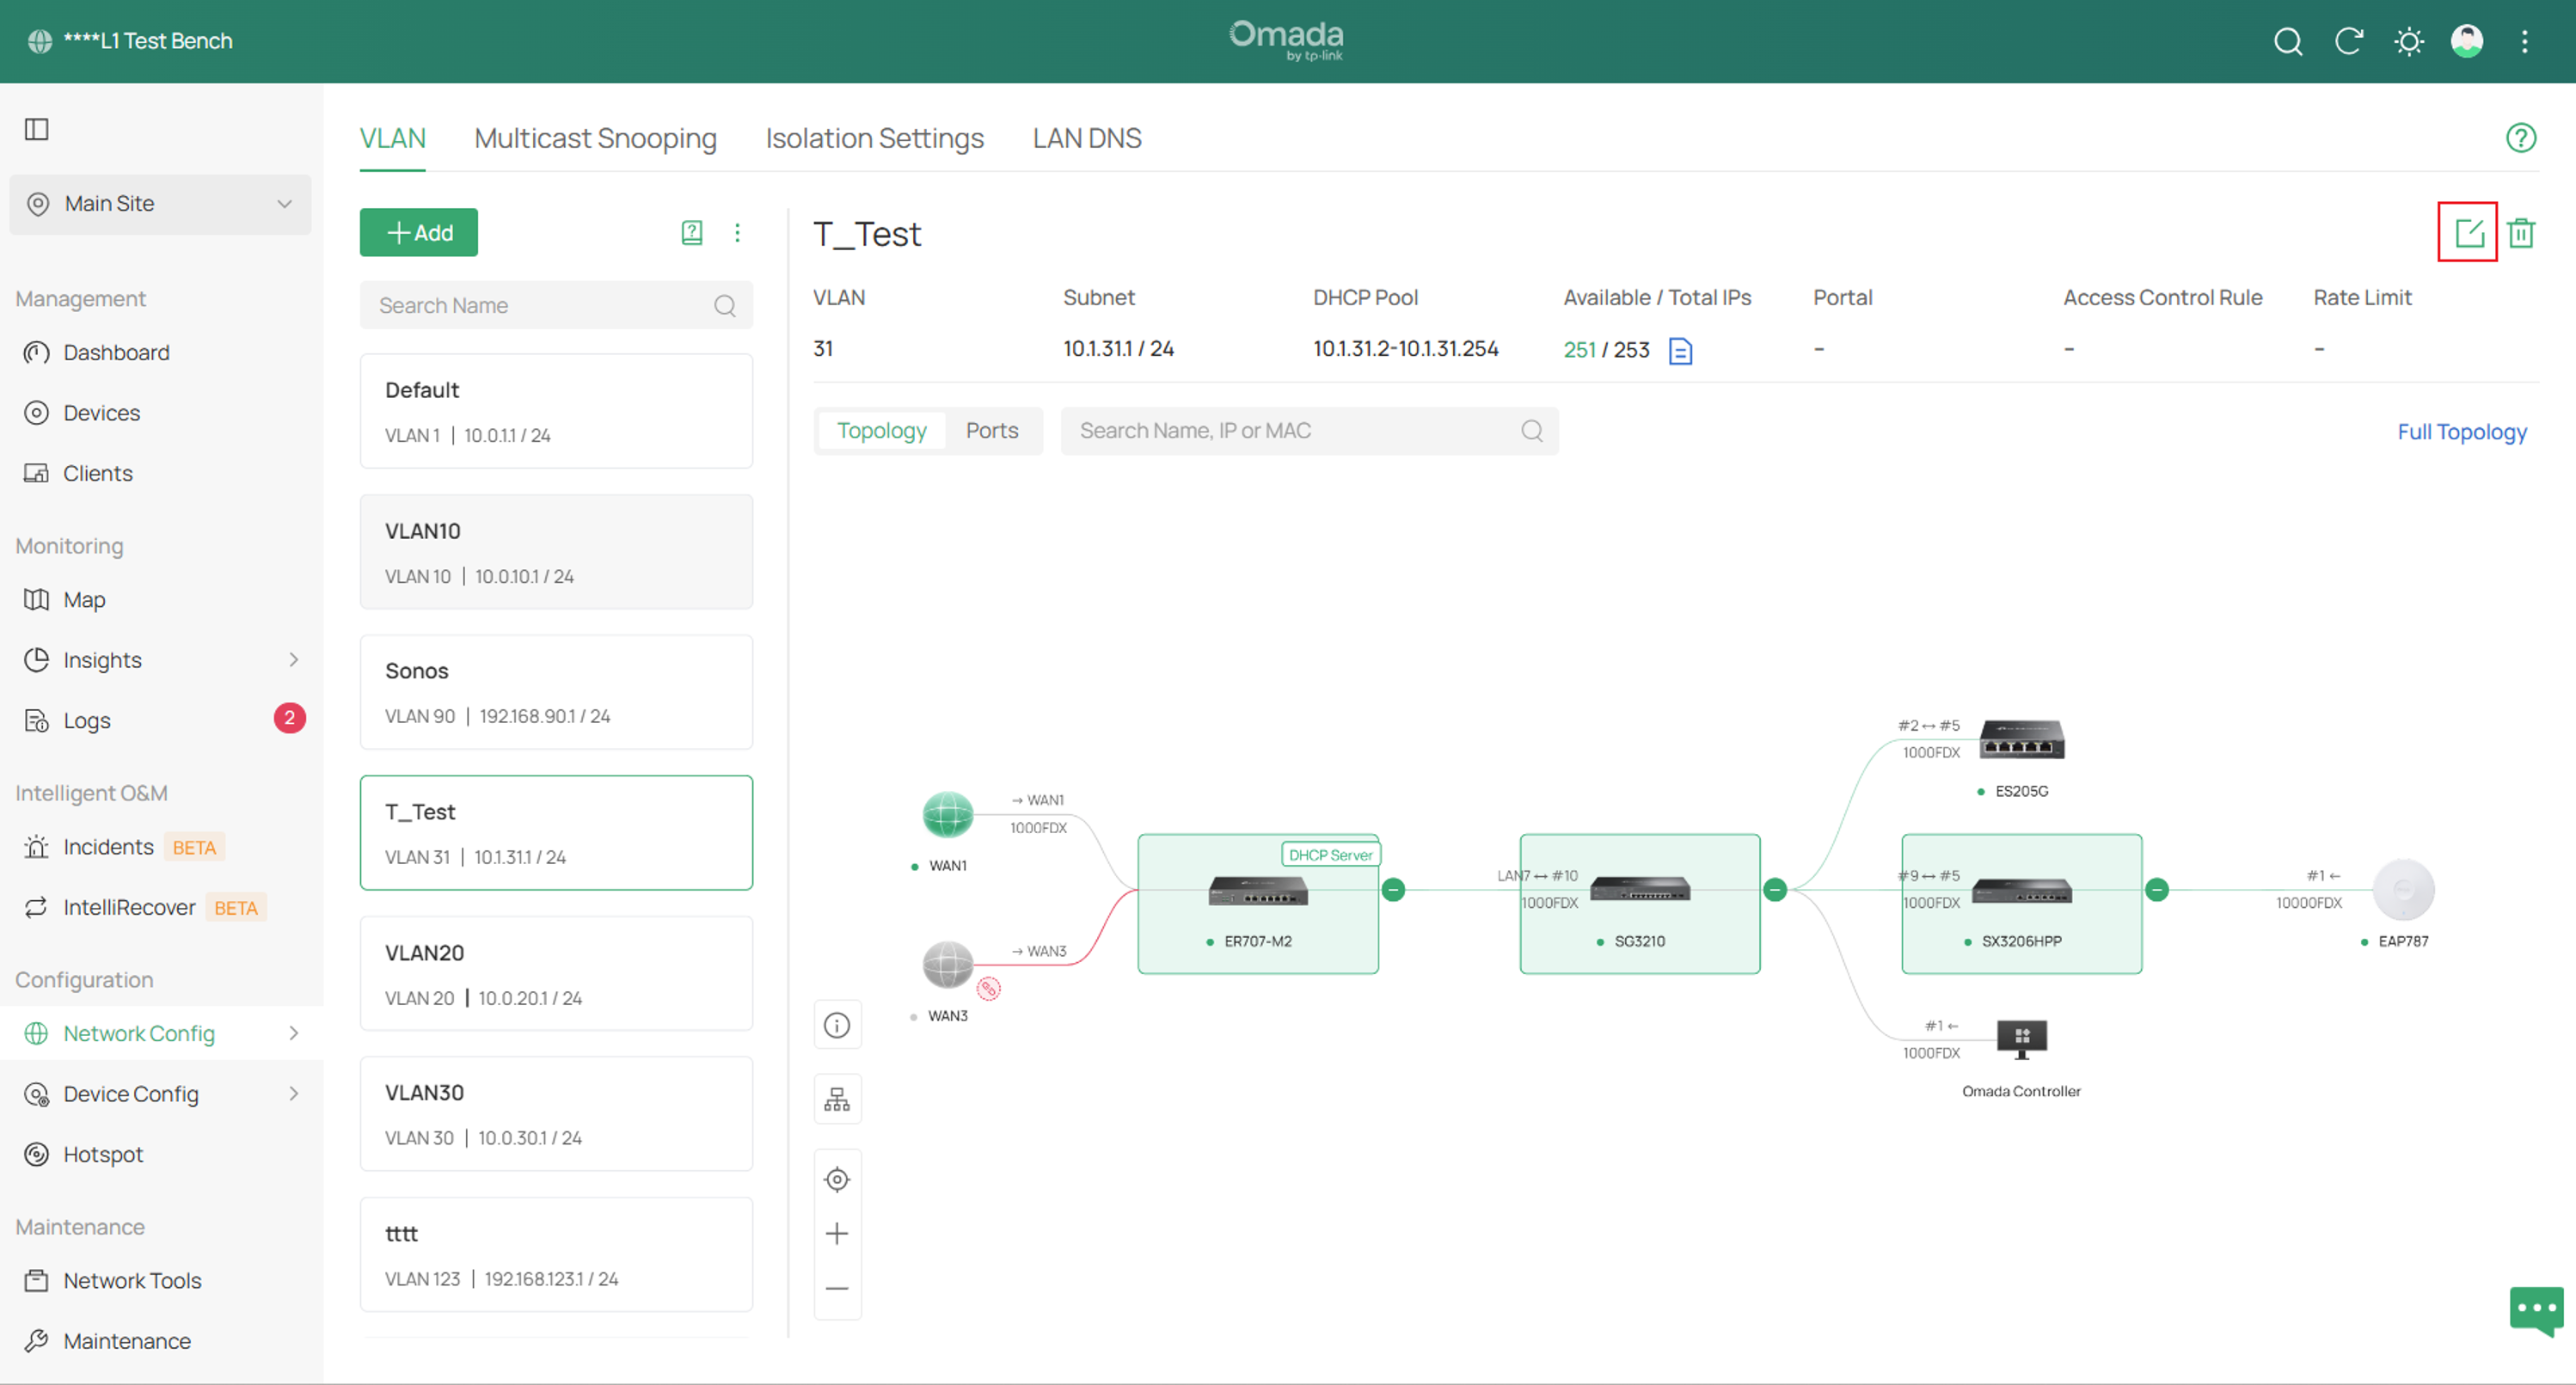Viewport: 2576px width, 1385px height.
Task: Collapse the ER707-M2 node branch
Action: [x=1393, y=889]
